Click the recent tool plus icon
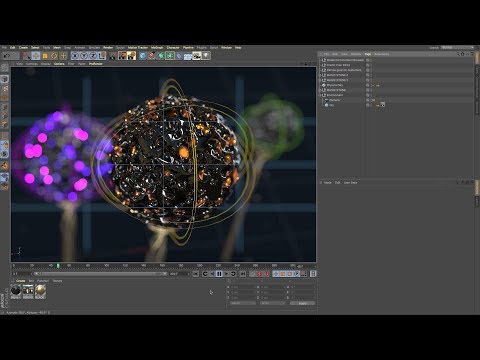Screen dimensions: 480x360 [x=63, y=56]
